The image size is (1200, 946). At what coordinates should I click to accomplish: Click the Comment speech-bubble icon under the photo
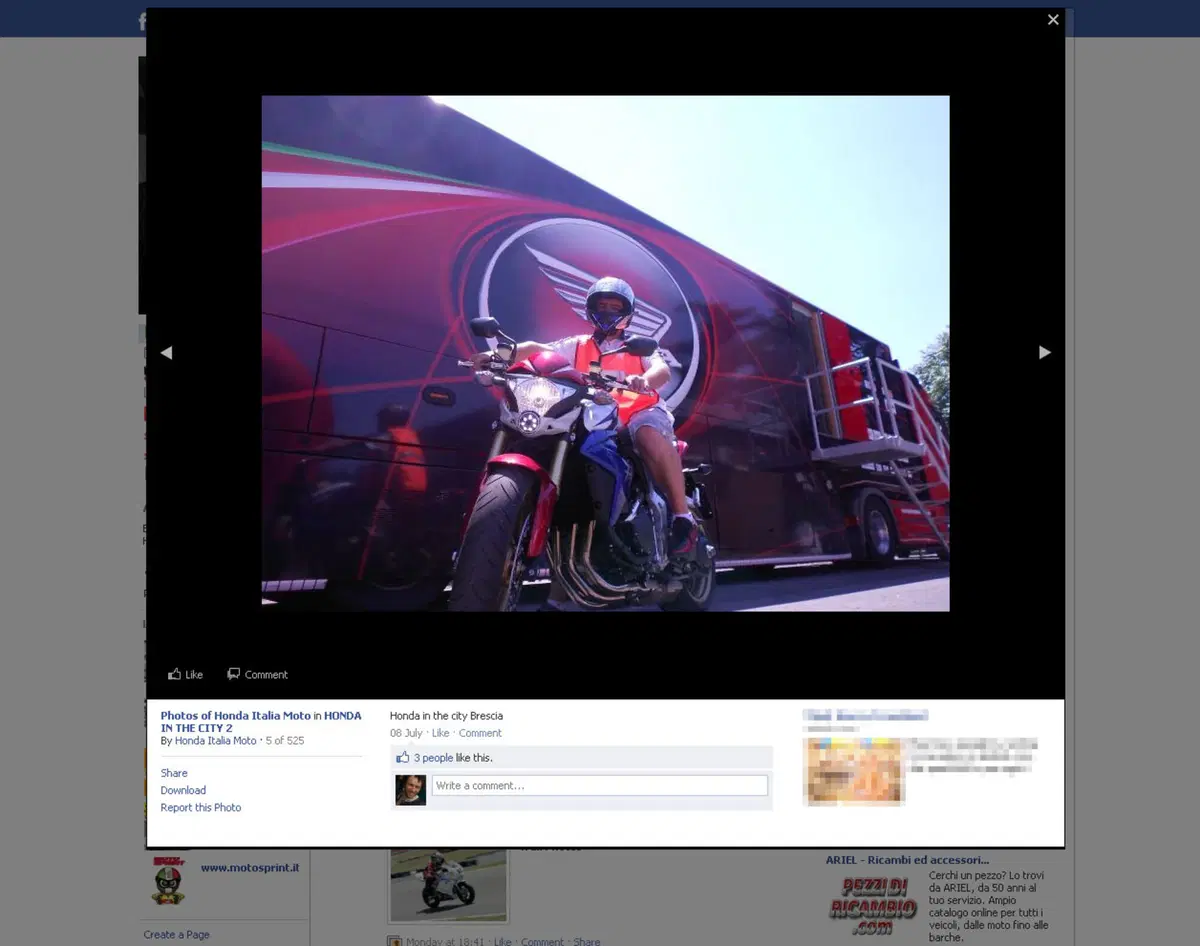(x=233, y=674)
